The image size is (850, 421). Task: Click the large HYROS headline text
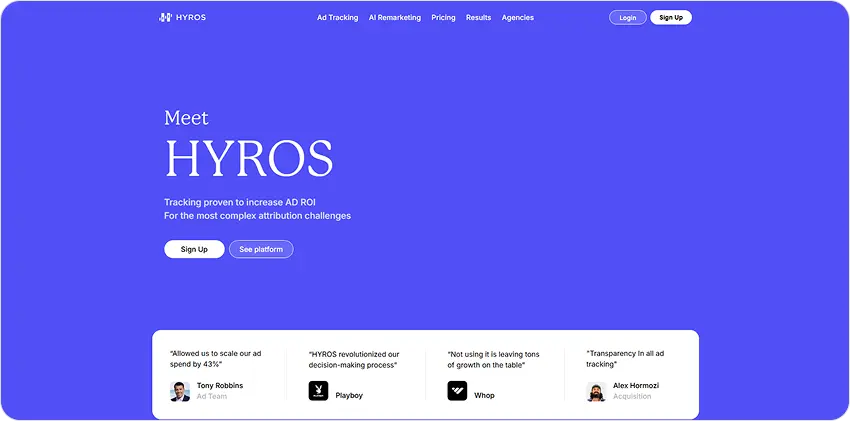(x=249, y=158)
